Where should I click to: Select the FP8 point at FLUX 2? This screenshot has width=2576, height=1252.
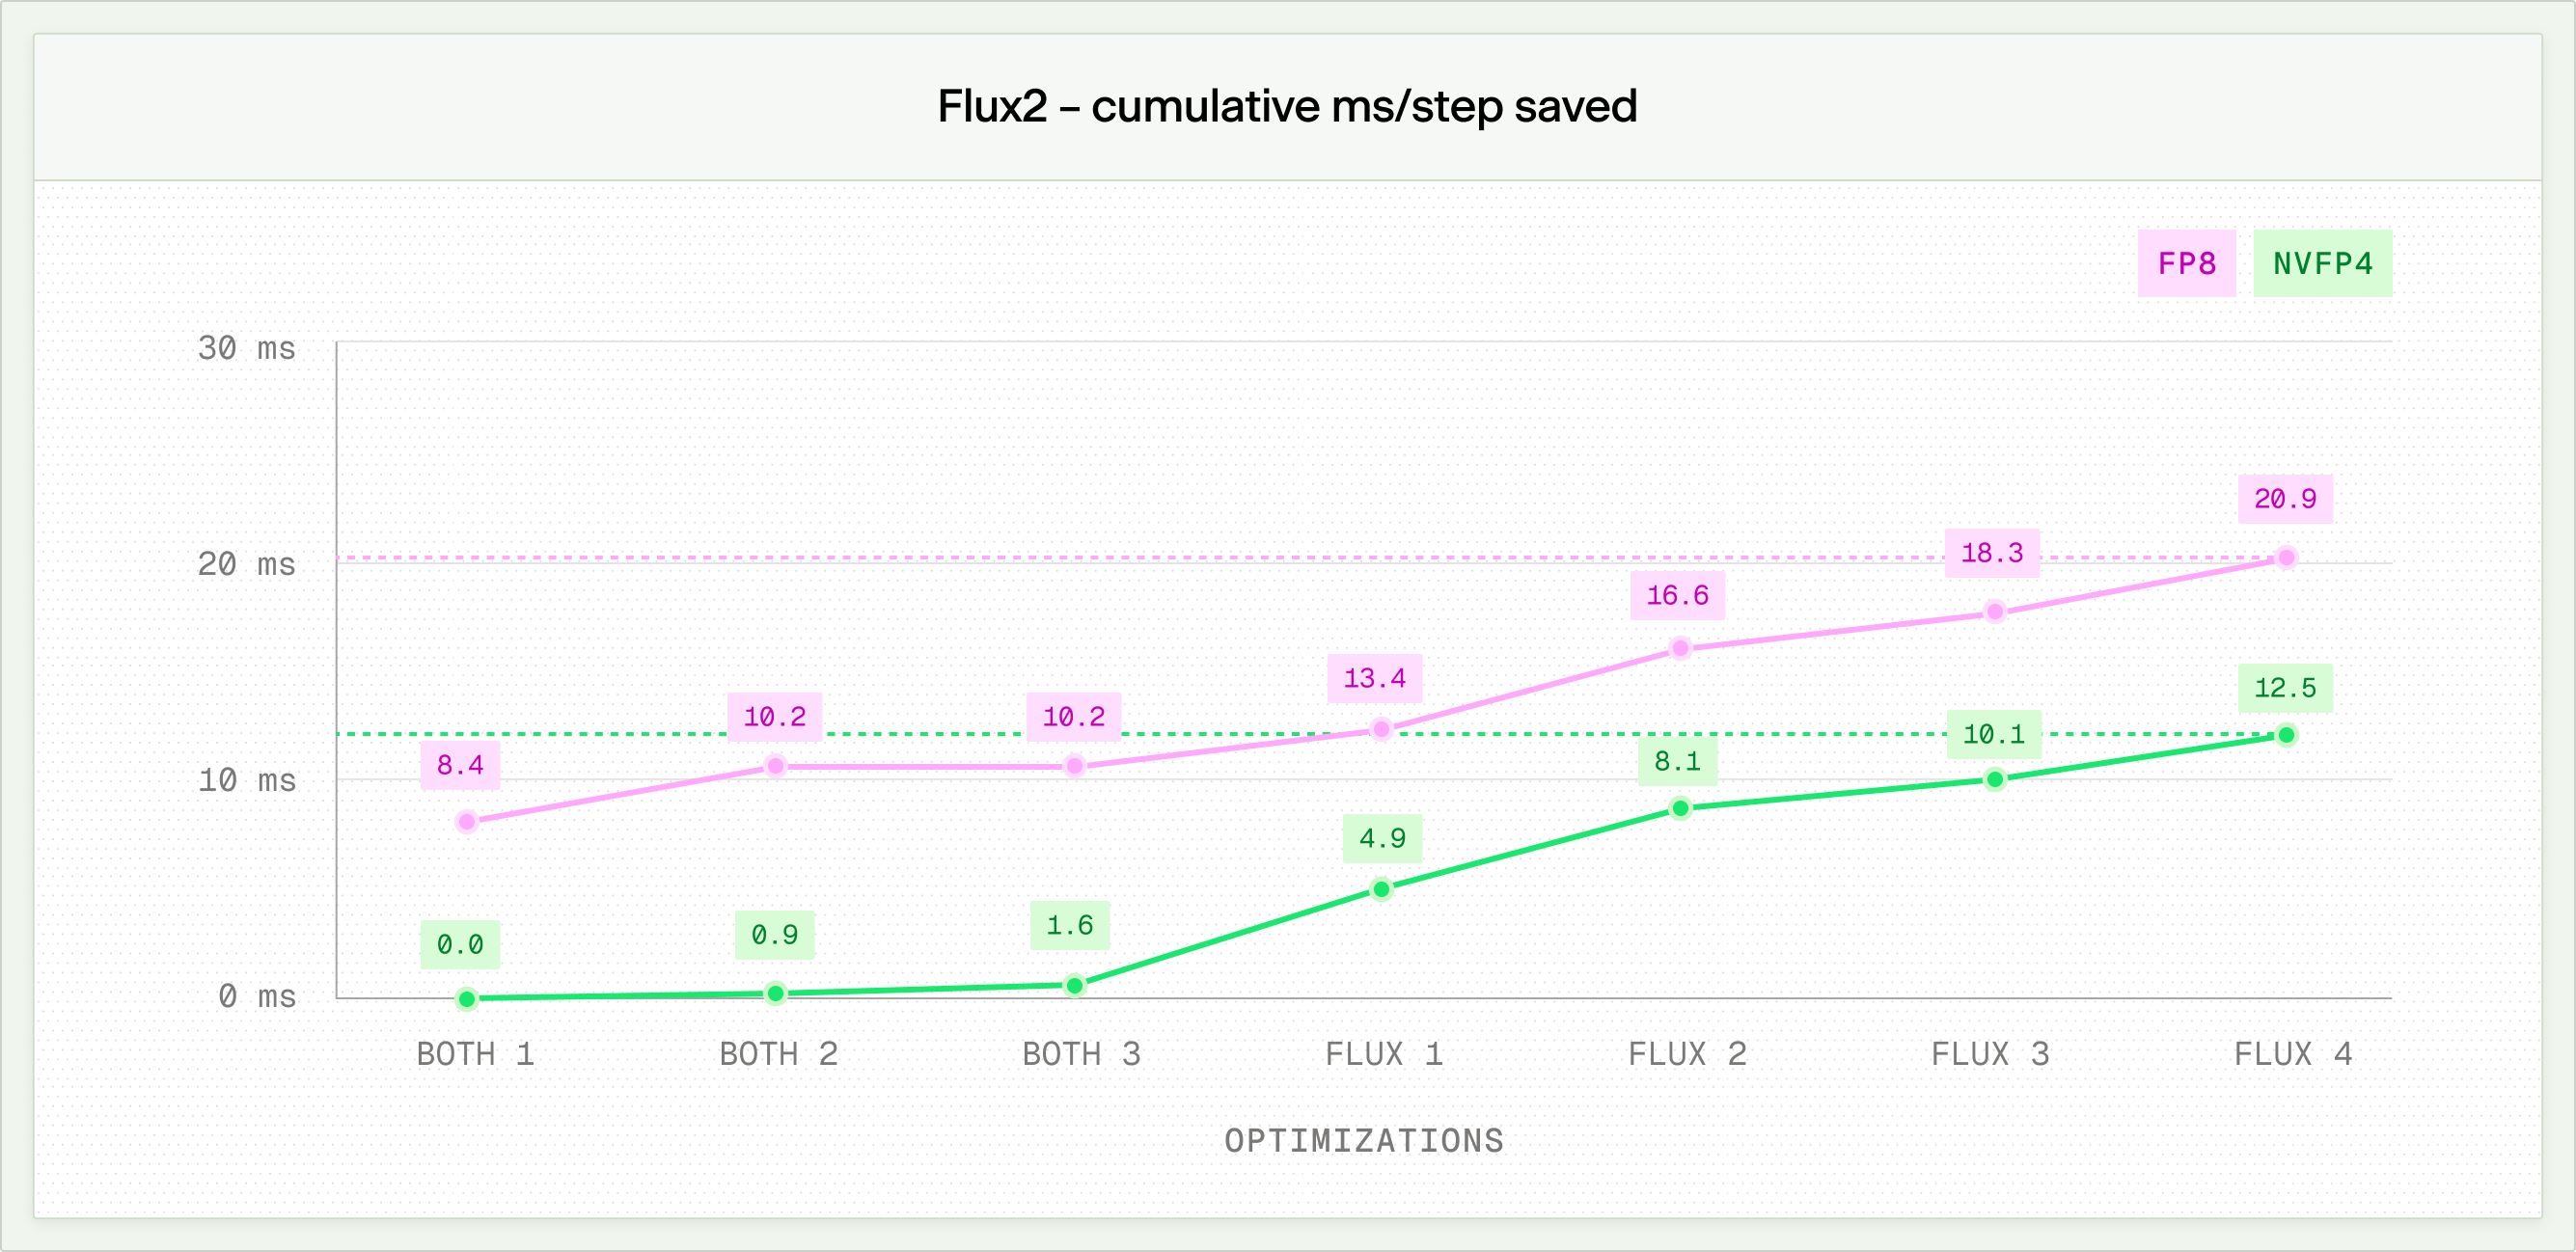coord(1681,648)
